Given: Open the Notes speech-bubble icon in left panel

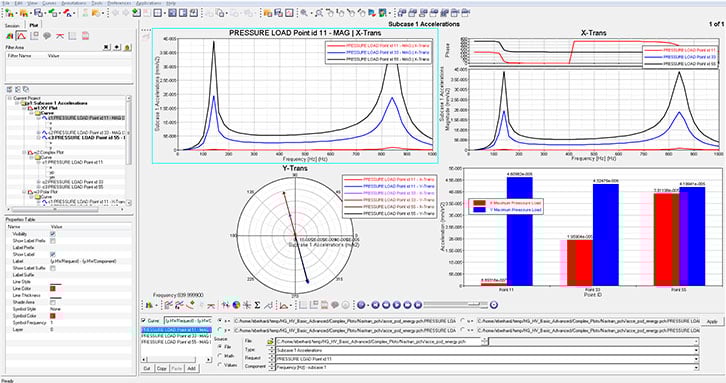Looking at the screenshot, I should coord(47,36).
